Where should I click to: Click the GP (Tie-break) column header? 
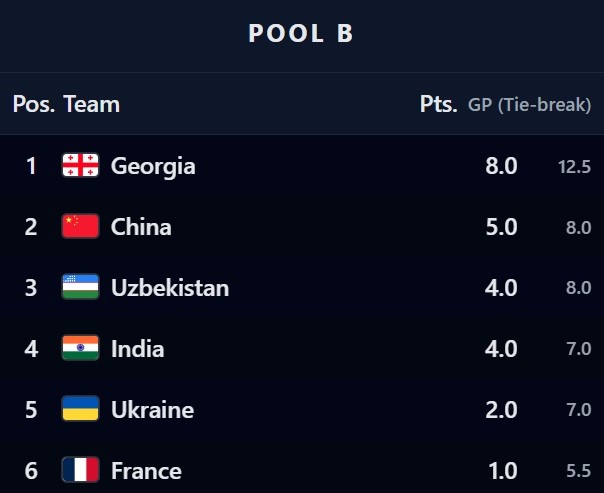529,105
